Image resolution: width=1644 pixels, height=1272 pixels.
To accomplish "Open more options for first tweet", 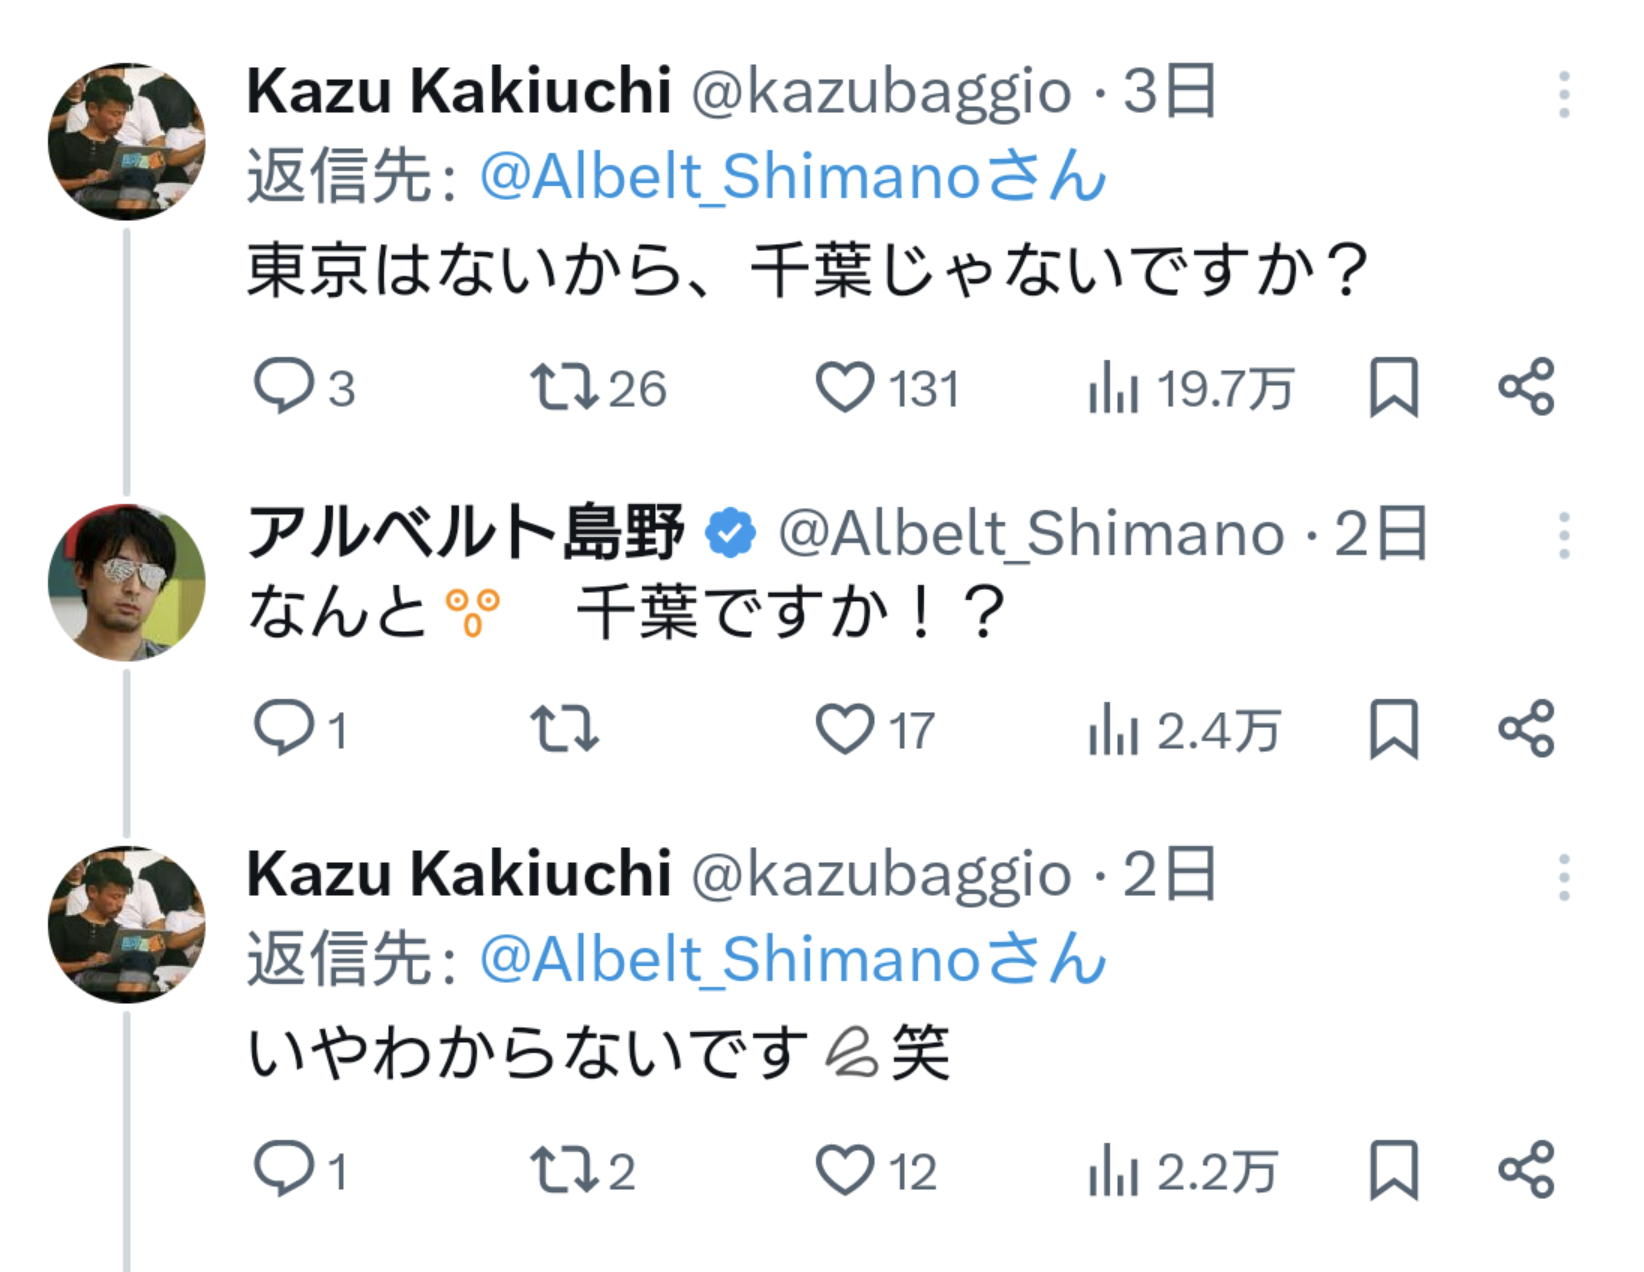I will [x=1563, y=95].
